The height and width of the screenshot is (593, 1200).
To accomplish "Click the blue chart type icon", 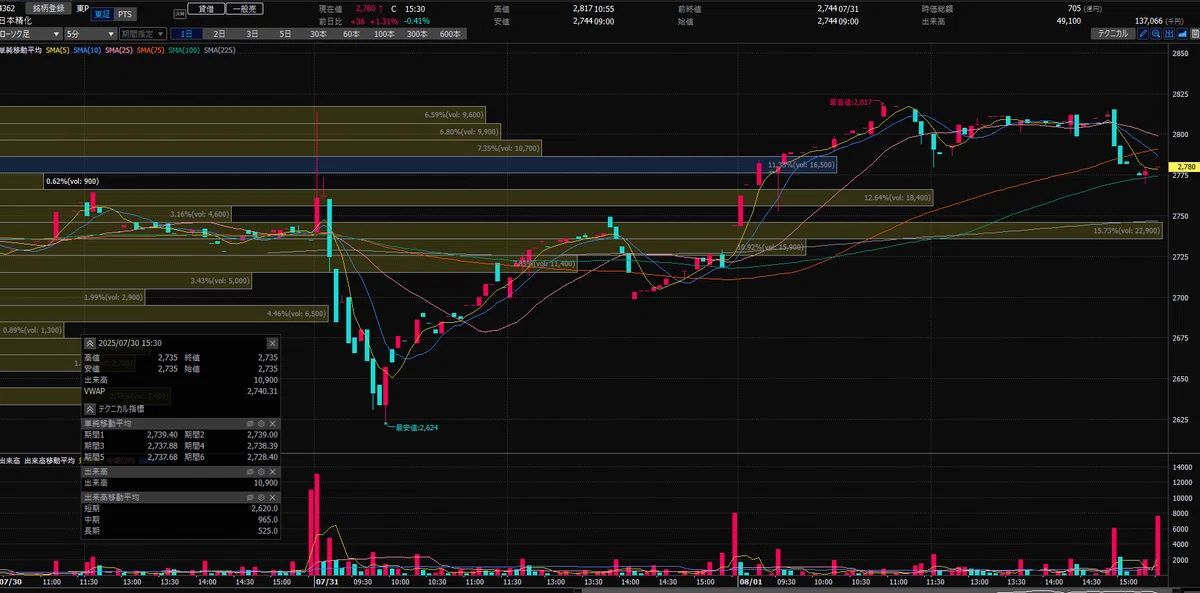I will 1182,33.
